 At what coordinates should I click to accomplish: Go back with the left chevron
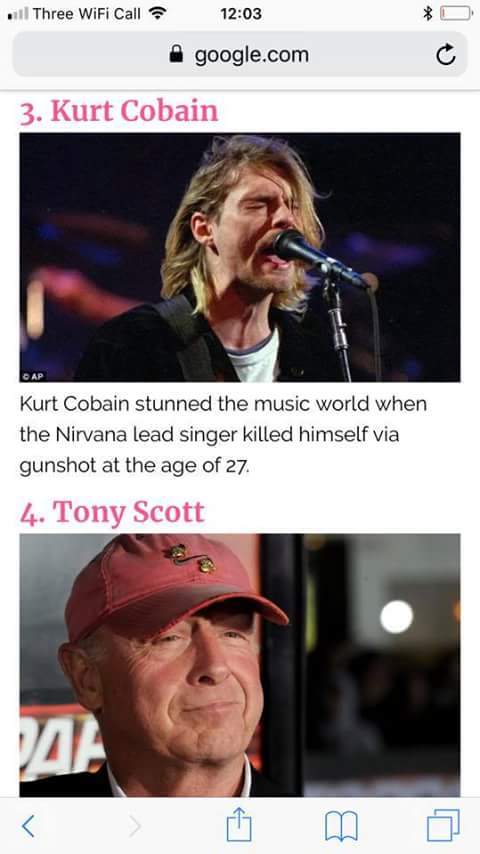28,826
